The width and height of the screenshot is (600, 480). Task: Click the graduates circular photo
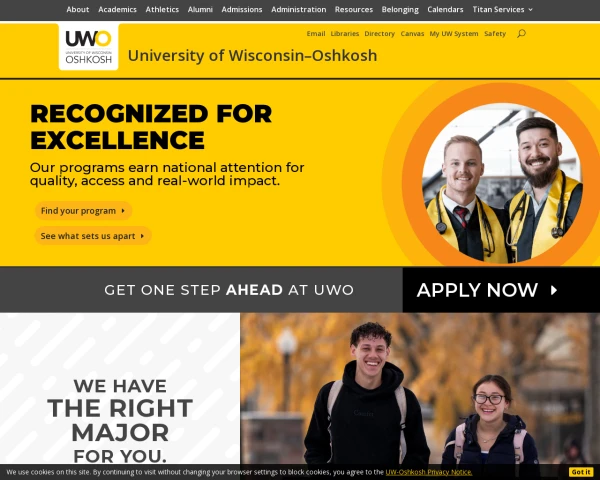(x=502, y=183)
